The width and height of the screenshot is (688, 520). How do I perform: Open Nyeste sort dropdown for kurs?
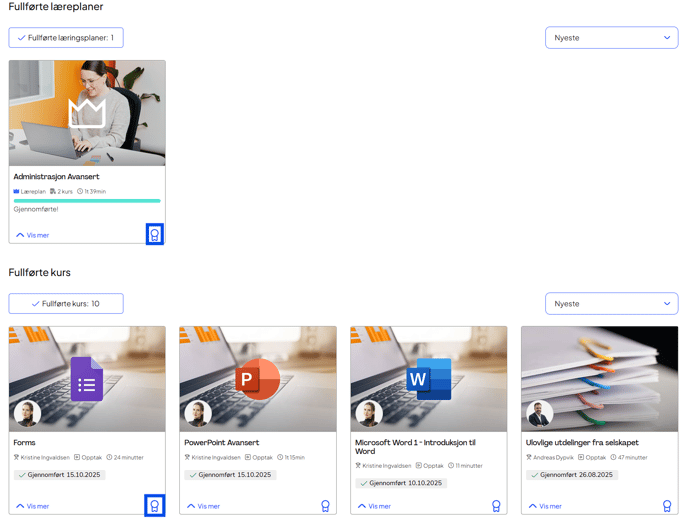(611, 303)
